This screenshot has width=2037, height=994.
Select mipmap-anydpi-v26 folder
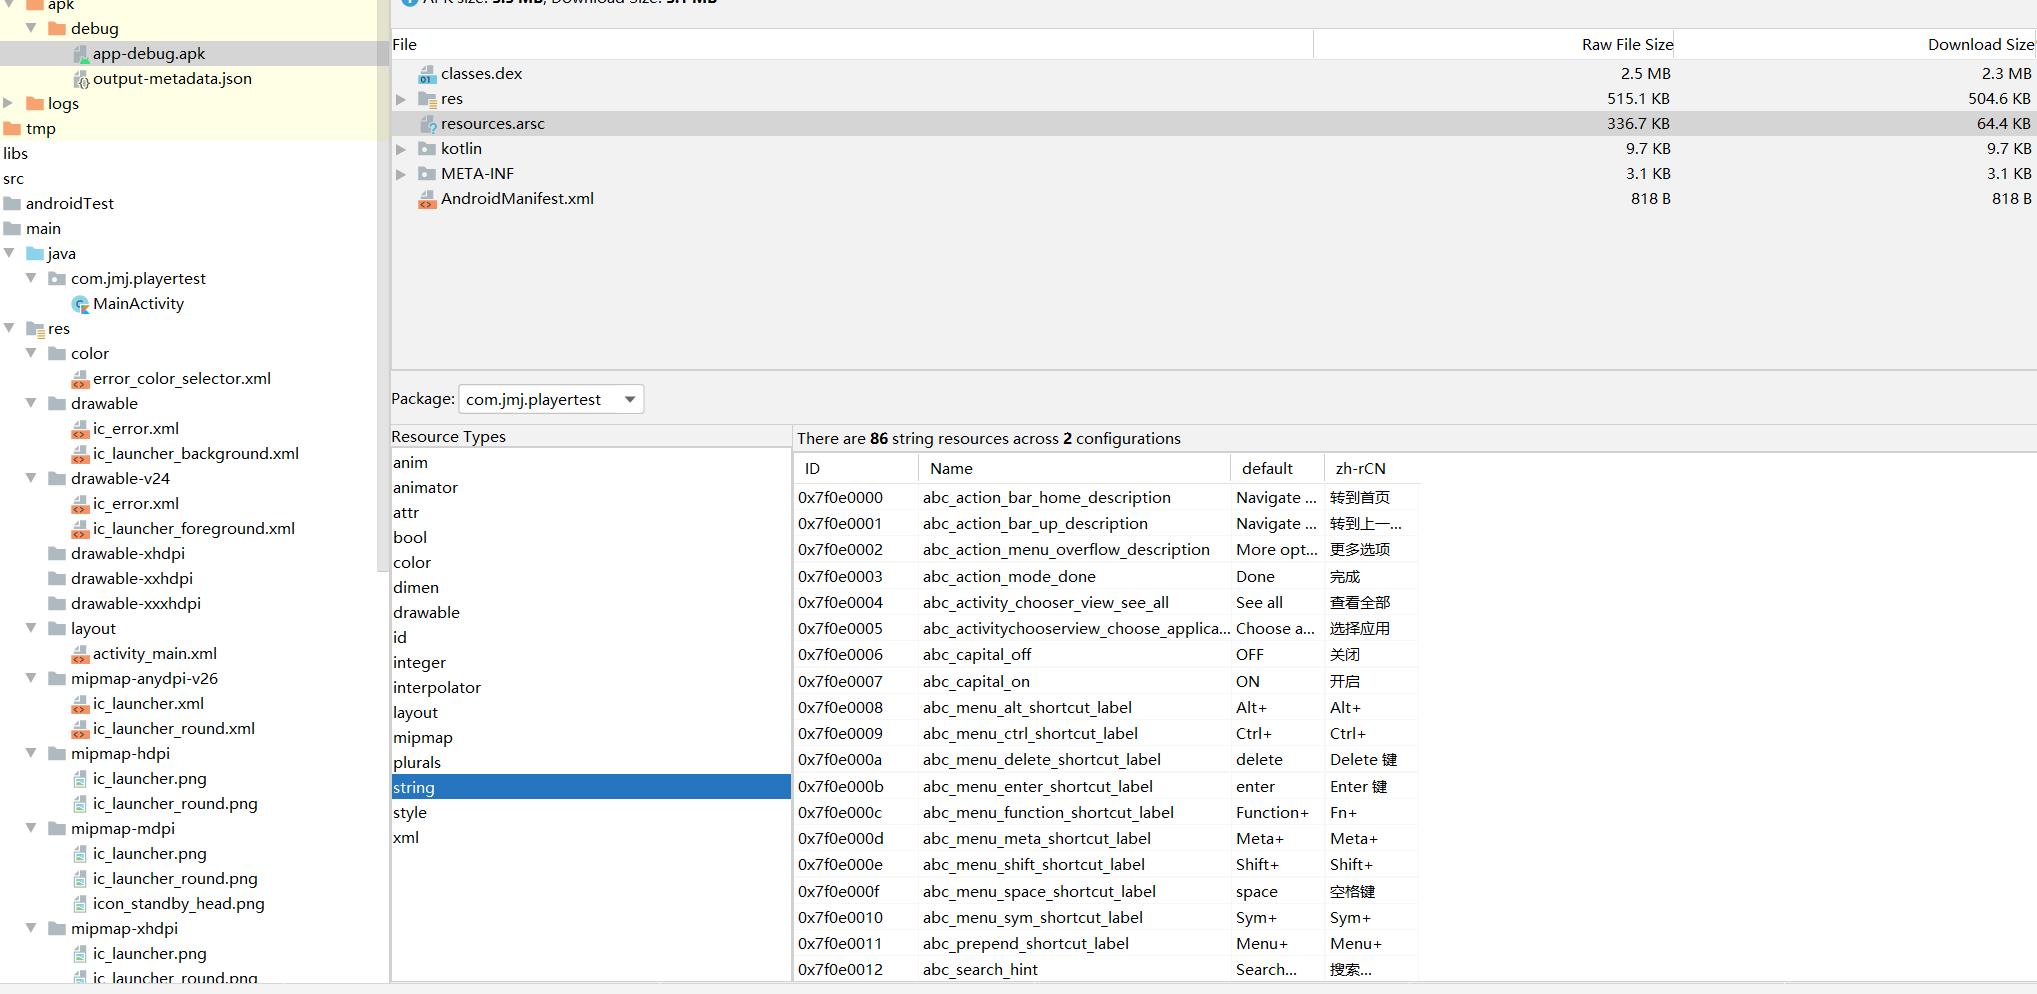coord(144,679)
